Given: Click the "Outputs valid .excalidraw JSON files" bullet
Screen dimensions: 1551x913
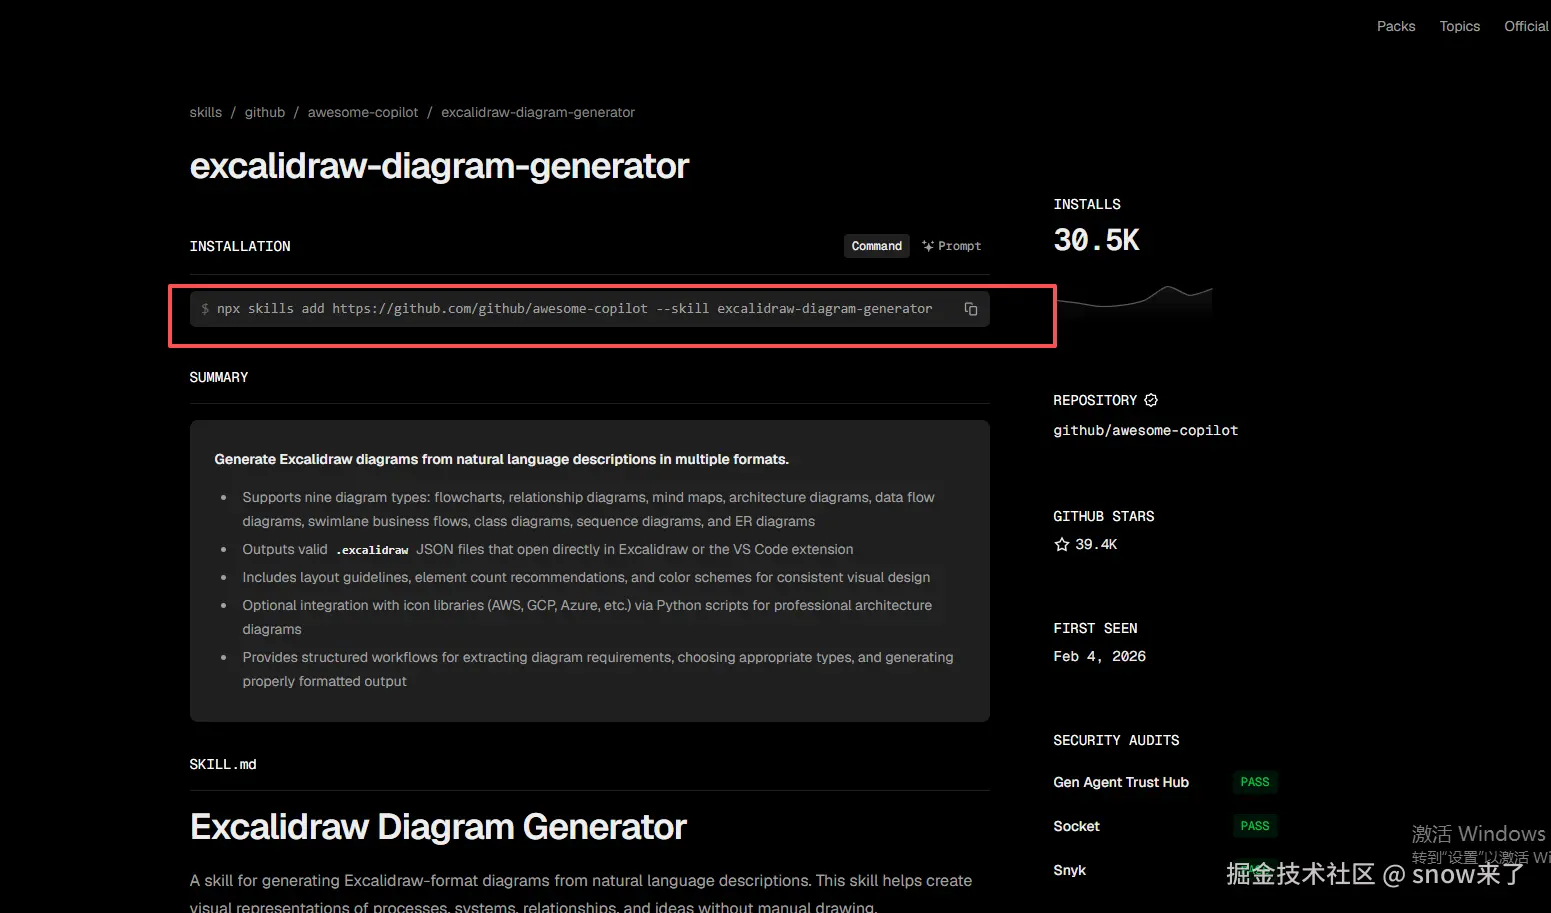Looking at the screenshot, I should click(x=548, y=549).
